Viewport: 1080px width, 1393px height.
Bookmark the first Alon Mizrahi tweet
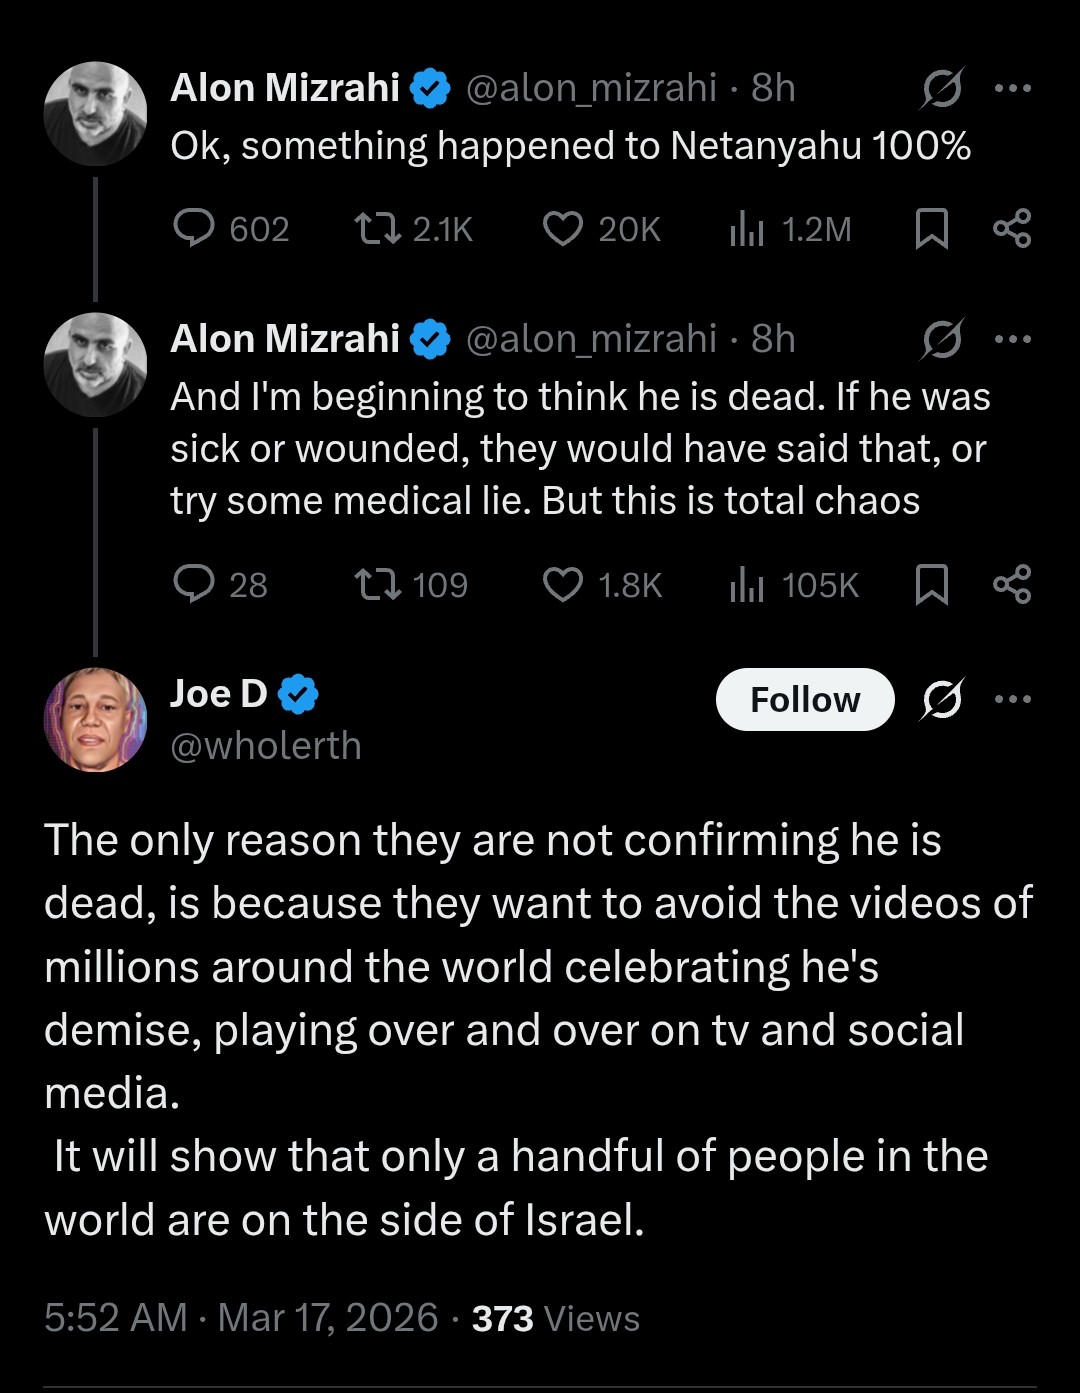click(x=932, y=229)
